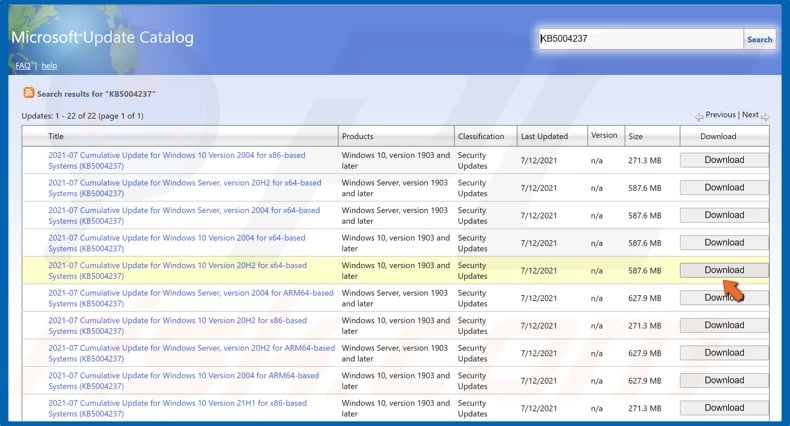Sort results by Title column header
This screenshot has width=790, height=426.
pyautogui.click(x=56, y=136)
